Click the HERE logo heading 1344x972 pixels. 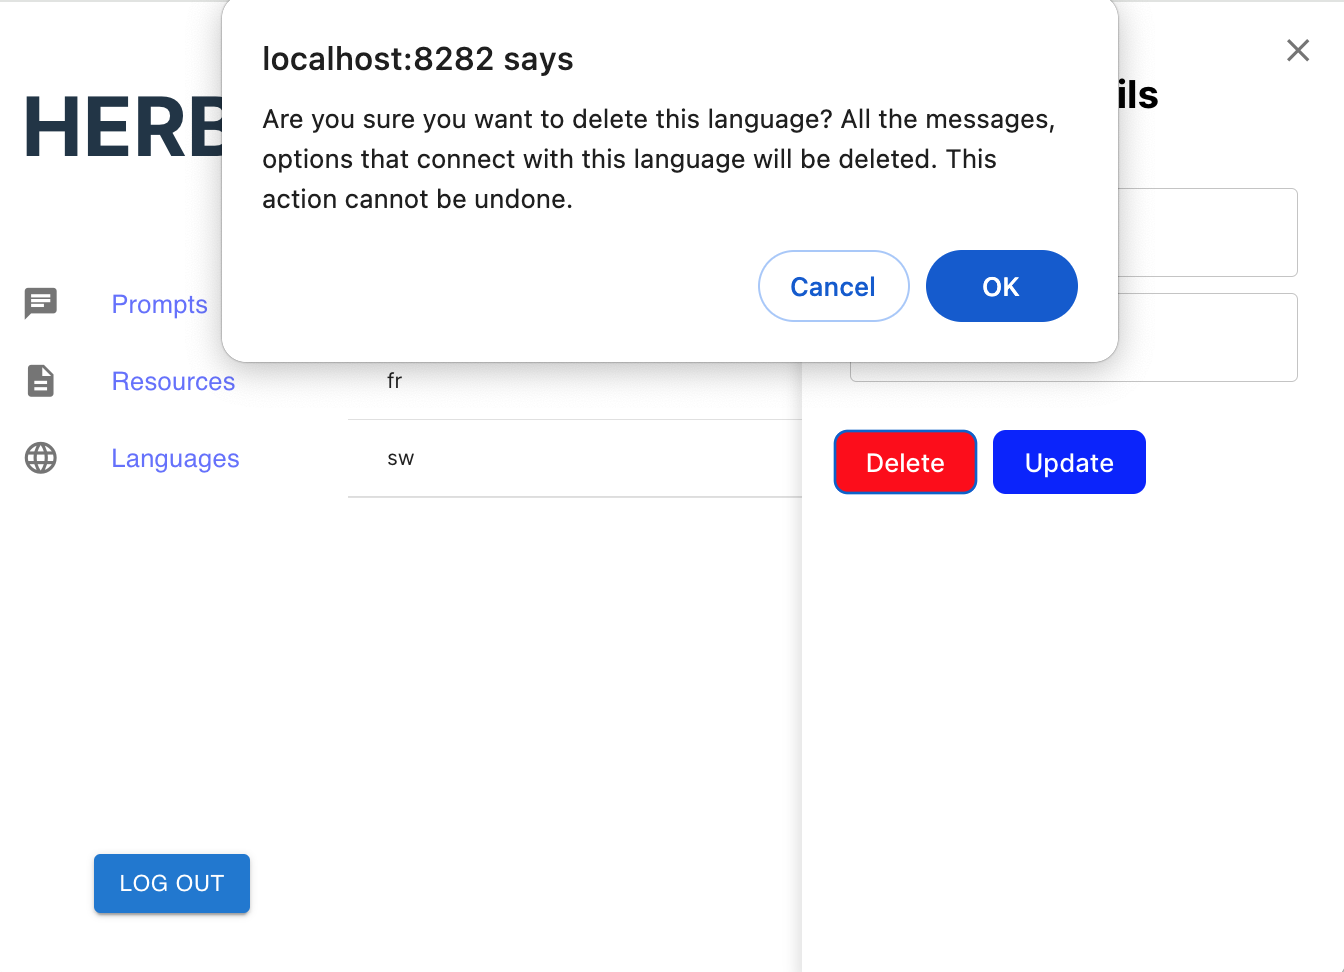tap(122, 128)
